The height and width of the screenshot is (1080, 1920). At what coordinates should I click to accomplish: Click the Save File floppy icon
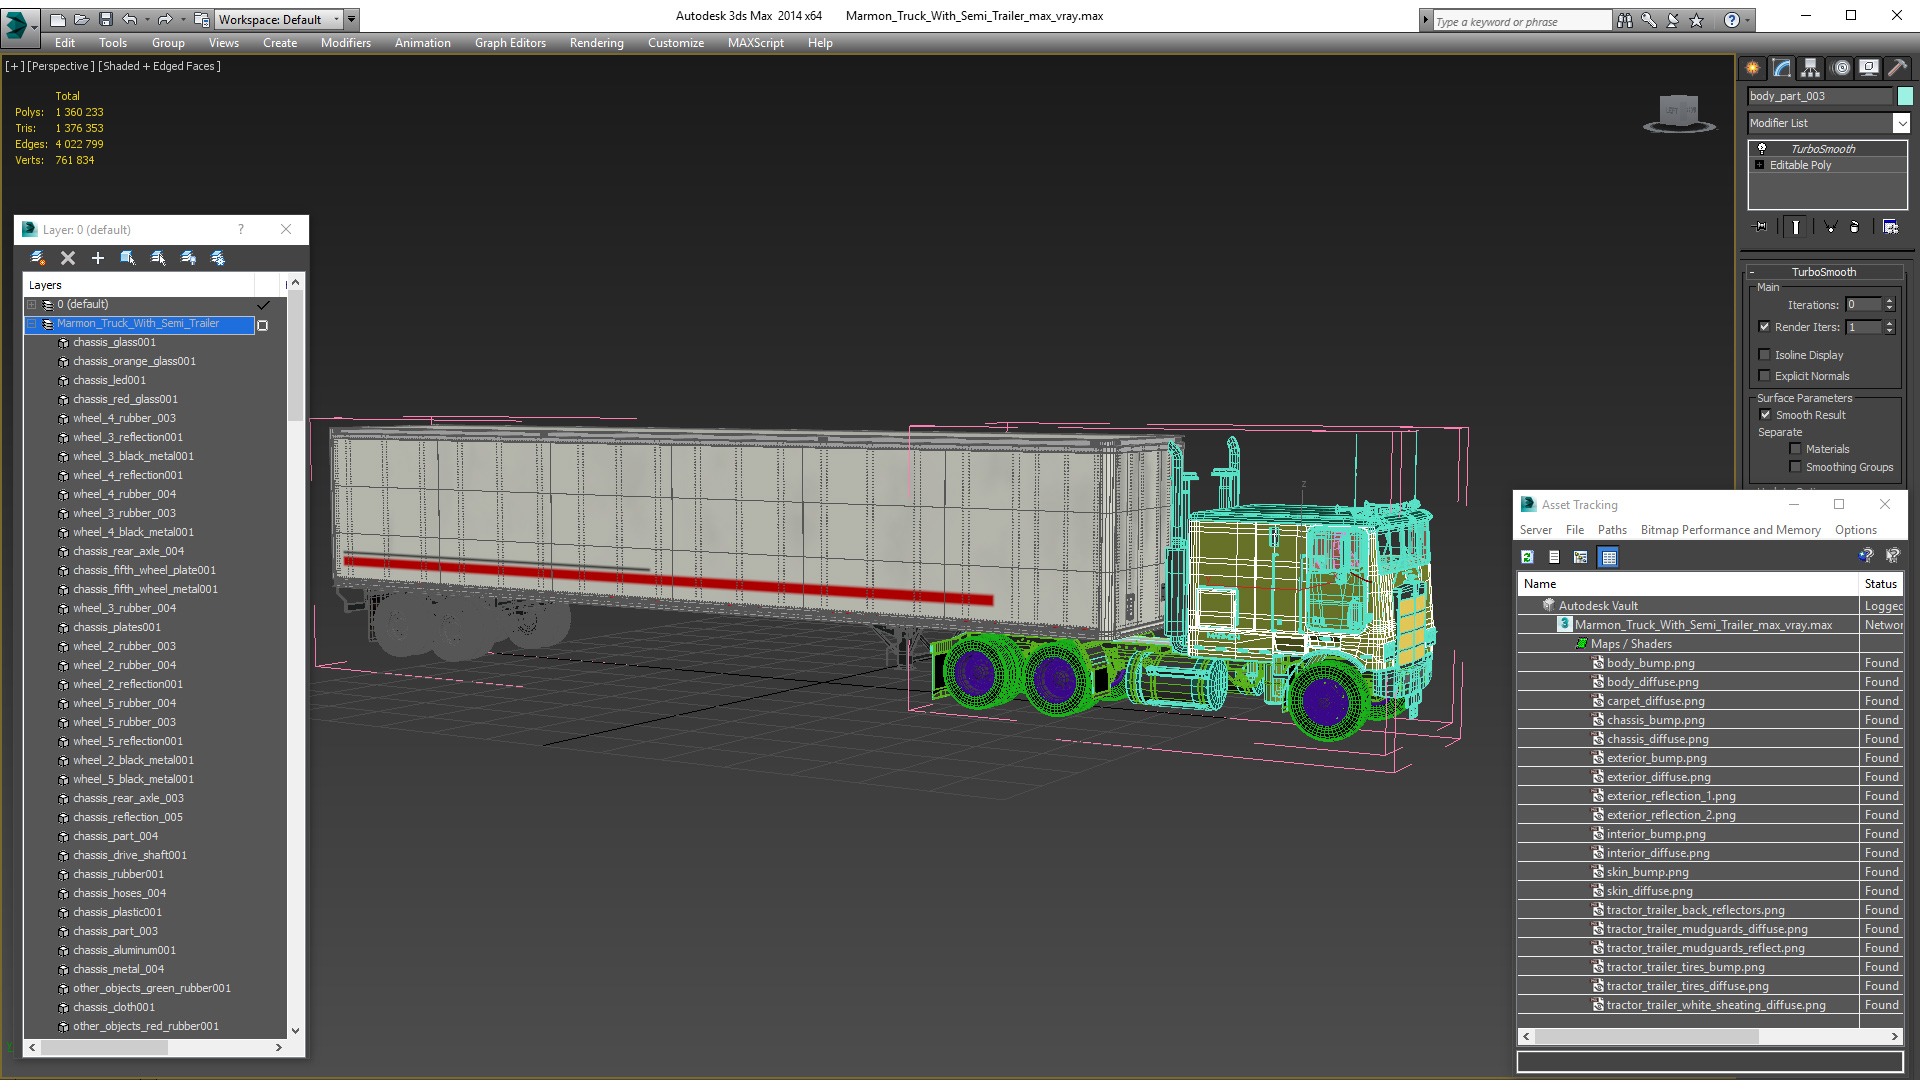[x=106, y=19]
